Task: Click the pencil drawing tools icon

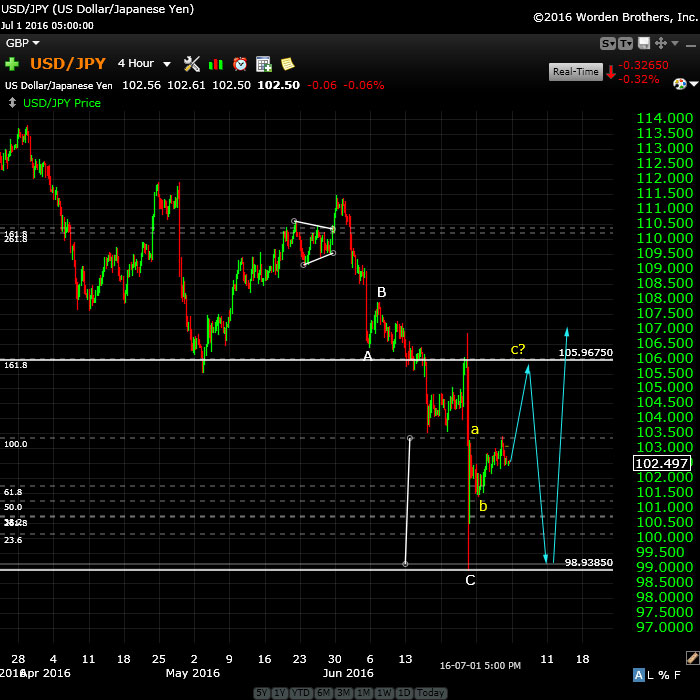Action: 692,658
